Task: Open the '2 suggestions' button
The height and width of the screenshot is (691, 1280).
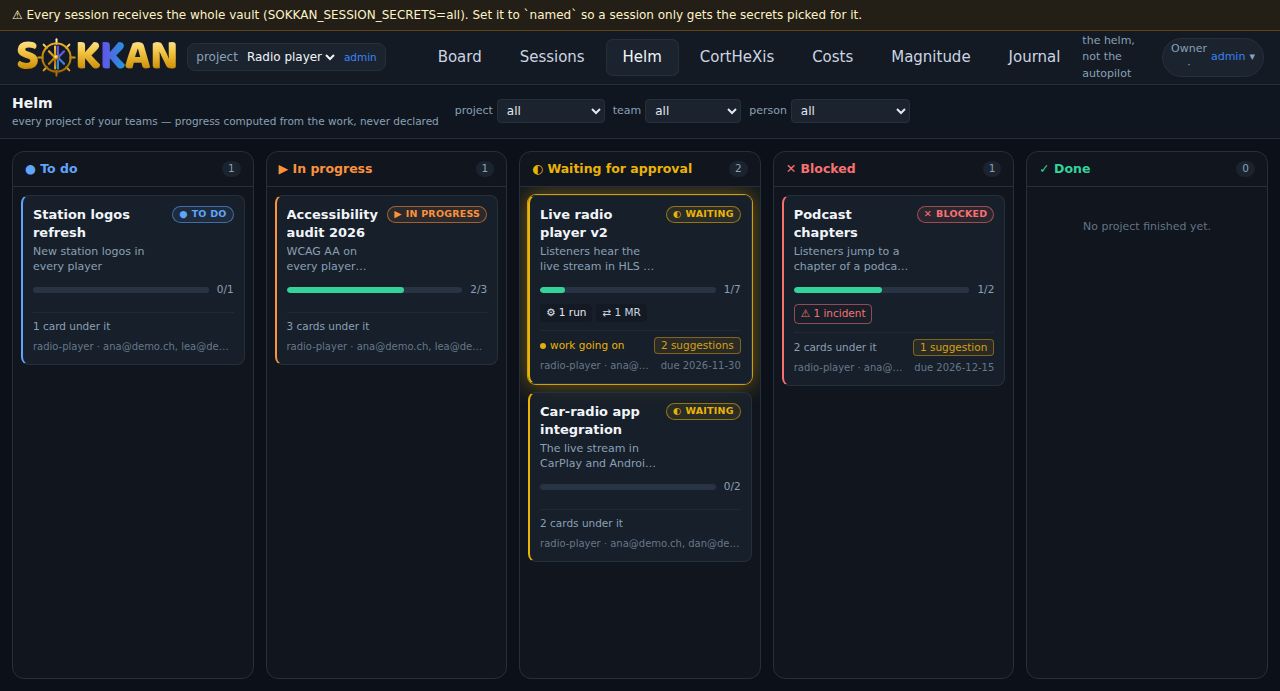Action: tap(698, 345)
